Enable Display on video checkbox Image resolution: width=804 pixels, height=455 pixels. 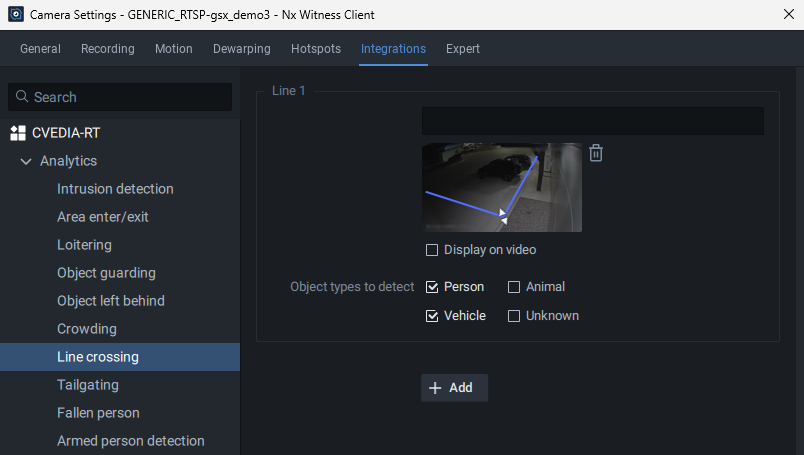click(432, 250)
